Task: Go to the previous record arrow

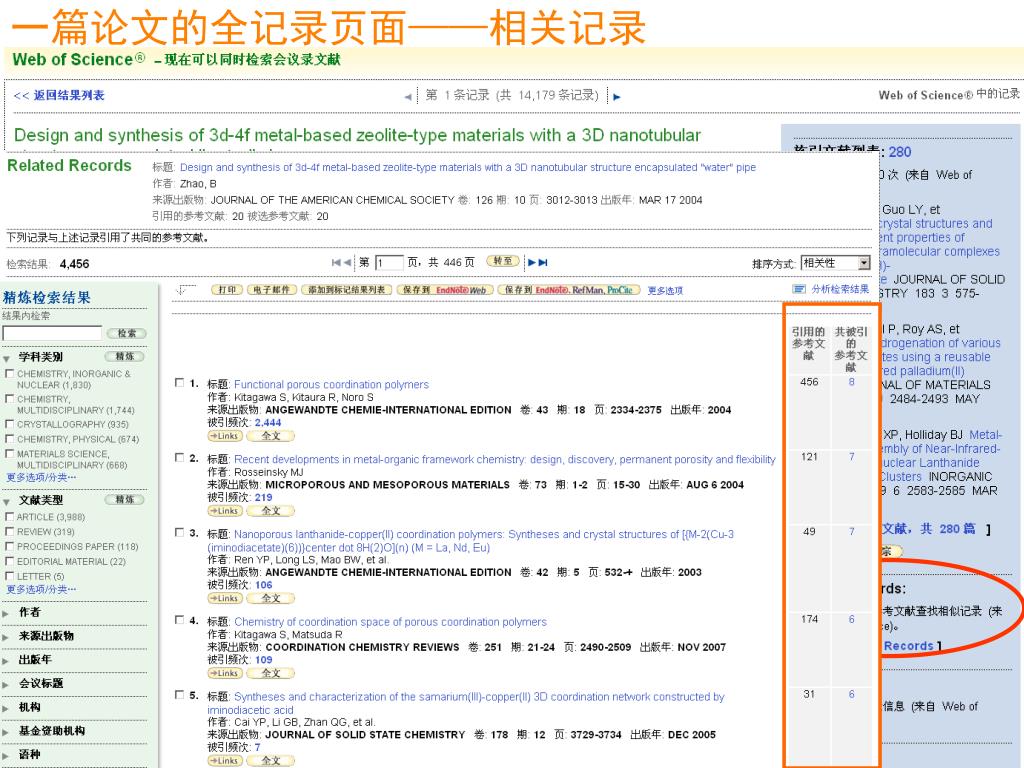Action: [408, 97]
